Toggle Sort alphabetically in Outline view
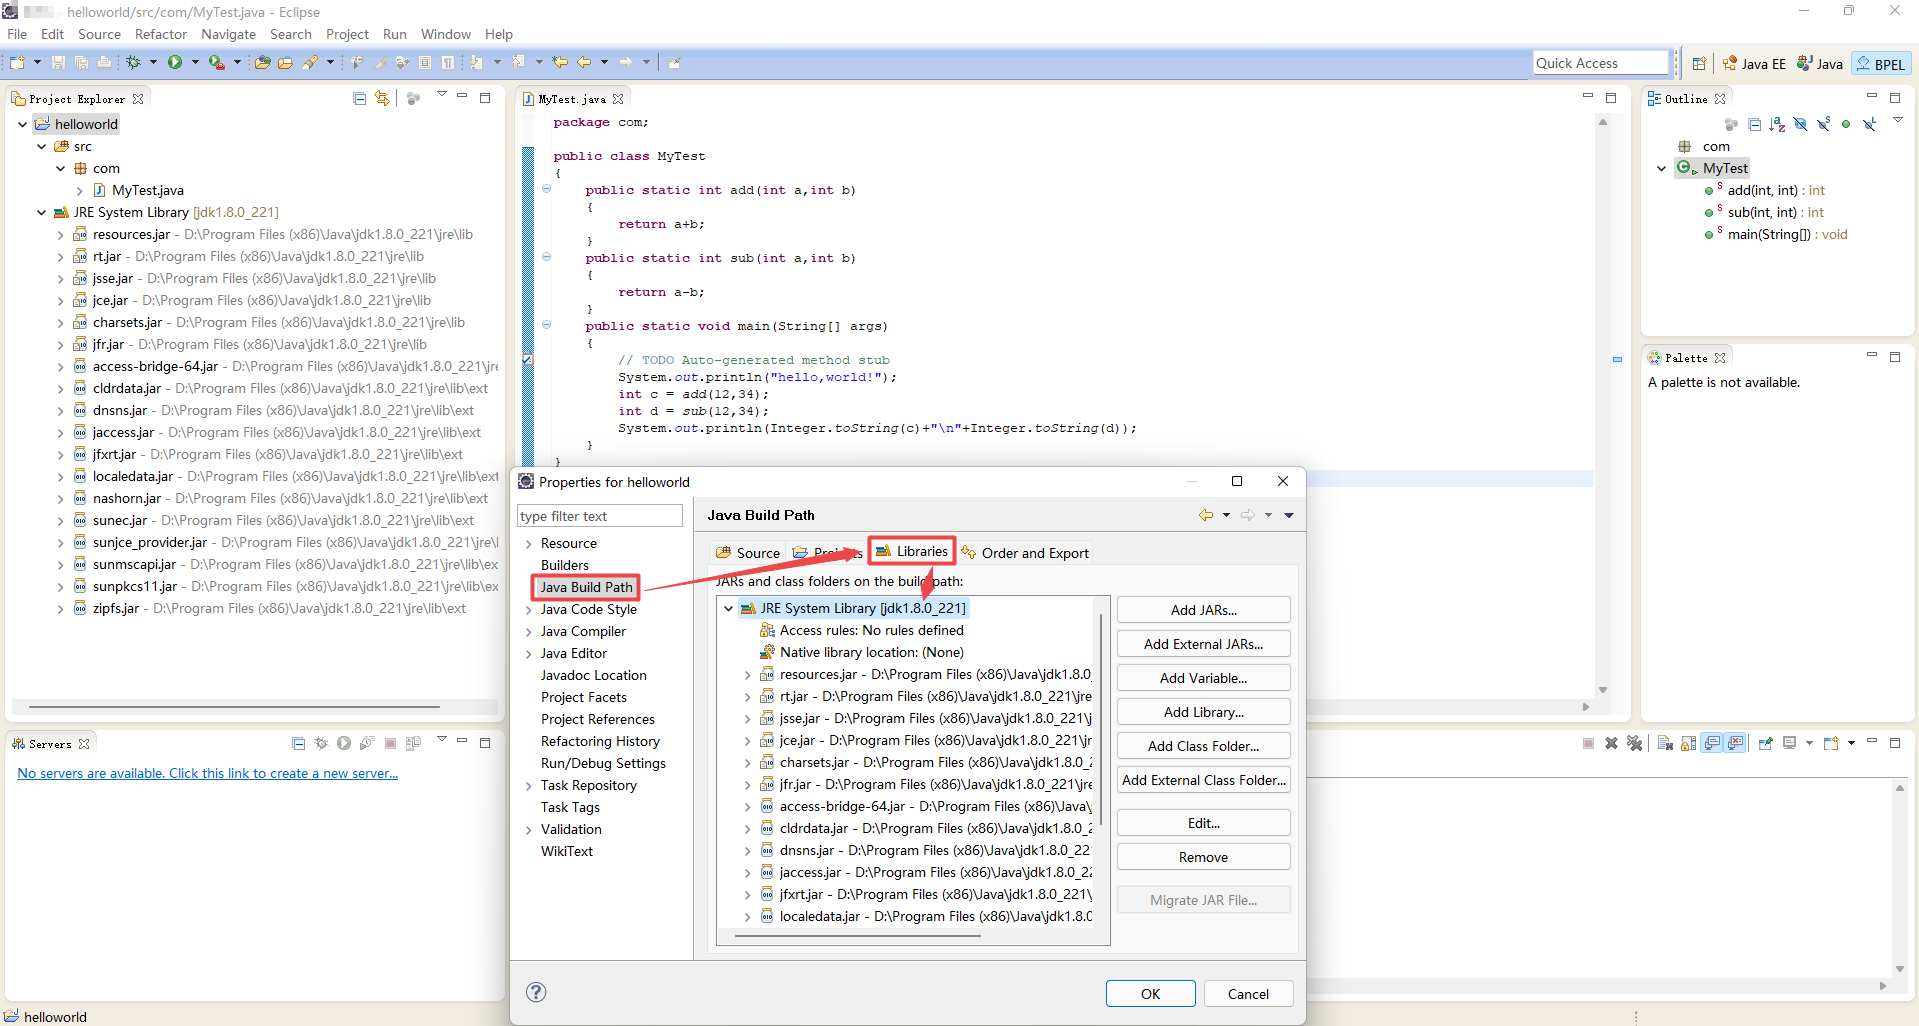The height and width of the screenshot is (1026, 1919). point(1777,124)
